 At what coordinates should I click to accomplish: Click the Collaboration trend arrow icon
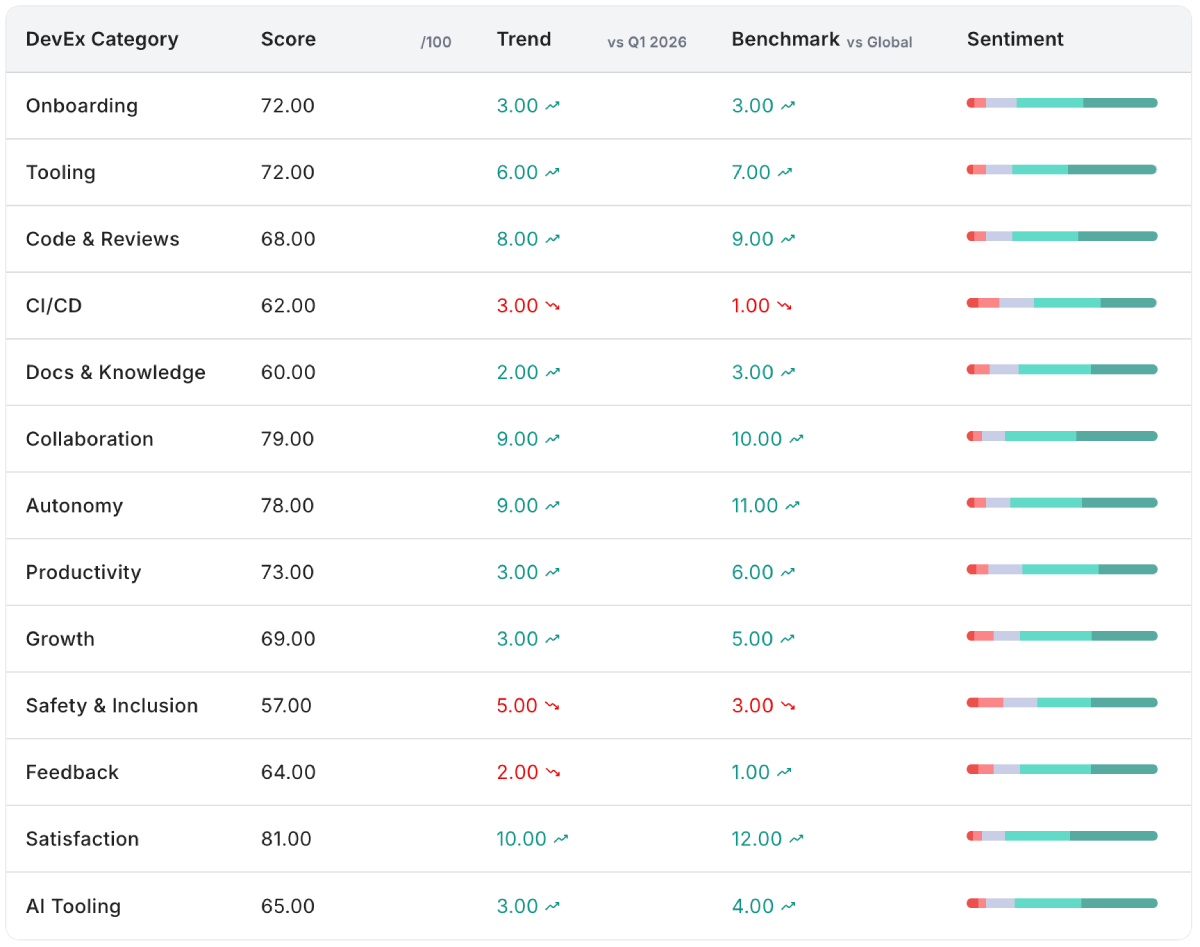click(553, 439)
